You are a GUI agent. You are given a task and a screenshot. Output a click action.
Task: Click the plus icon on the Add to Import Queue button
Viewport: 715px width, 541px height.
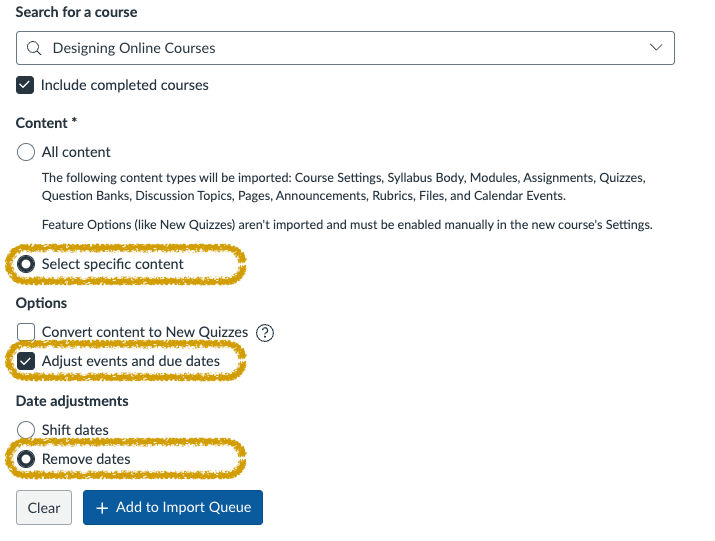pos(102,507)
